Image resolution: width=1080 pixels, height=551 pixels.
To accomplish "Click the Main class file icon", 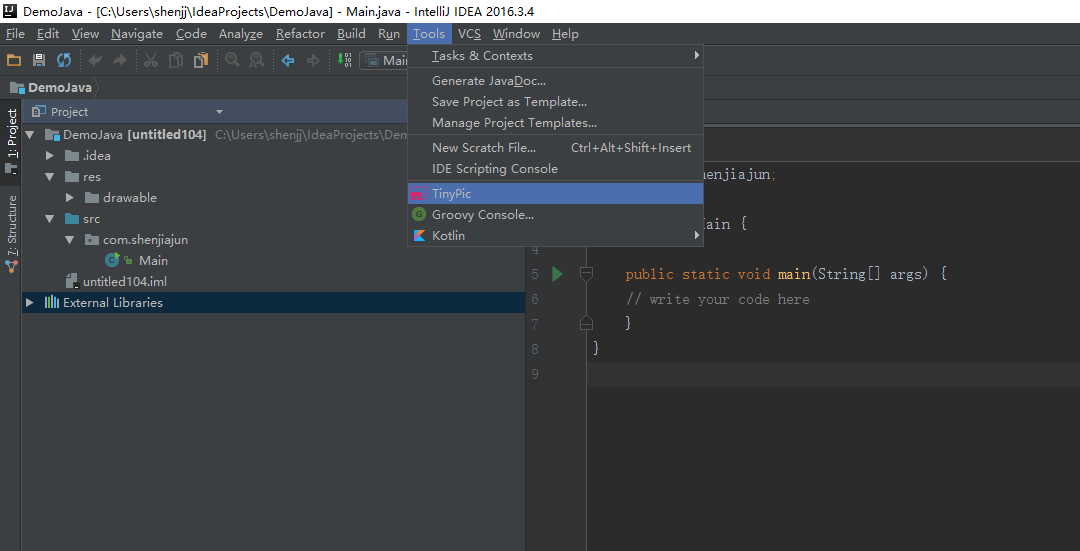I will 112,260.
